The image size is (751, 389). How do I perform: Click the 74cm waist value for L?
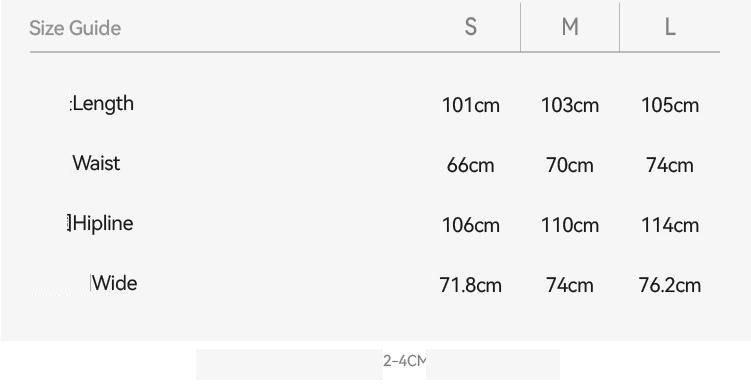pos(670,166)
